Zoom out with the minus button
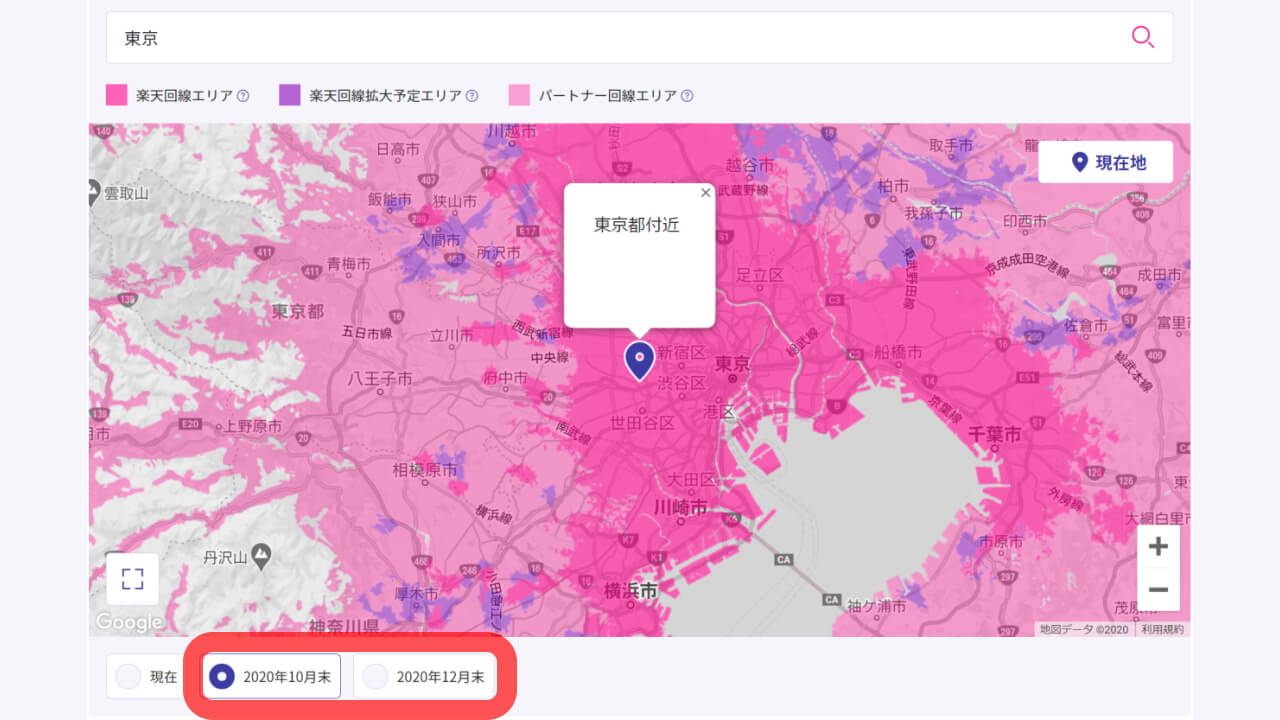 [1158, 589]
